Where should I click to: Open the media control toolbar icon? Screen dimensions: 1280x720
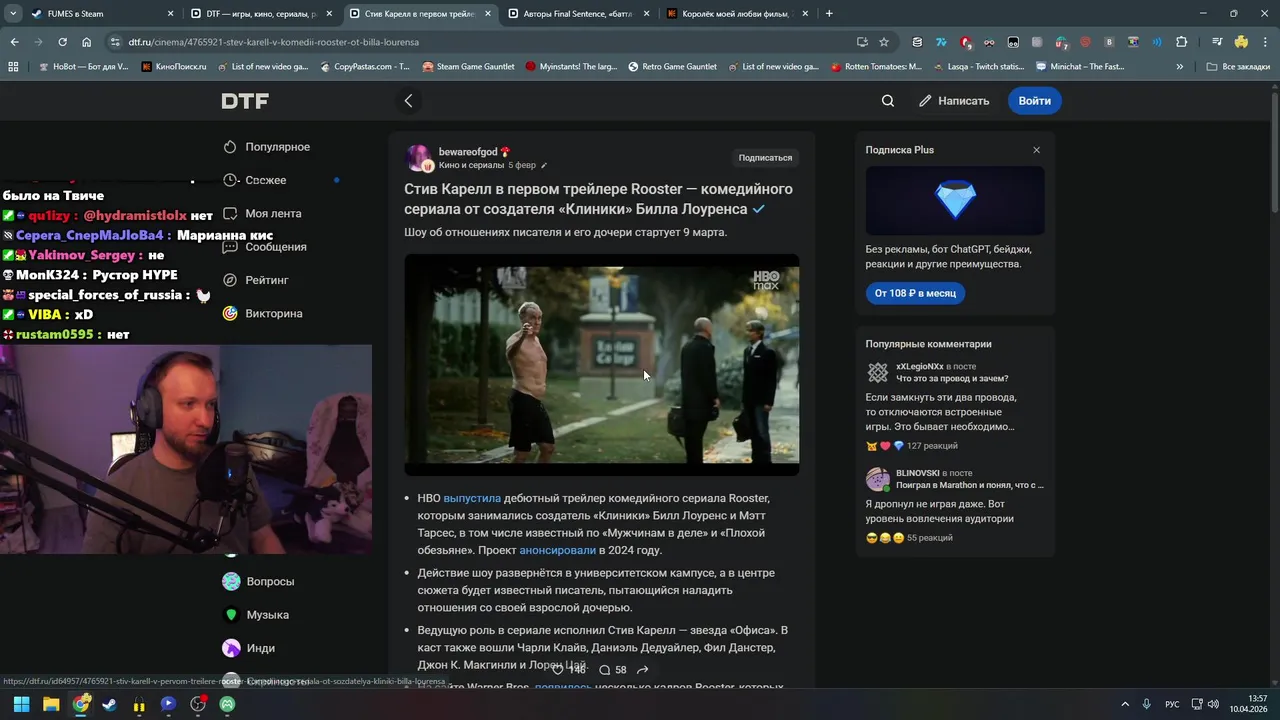click(1217, 42)
